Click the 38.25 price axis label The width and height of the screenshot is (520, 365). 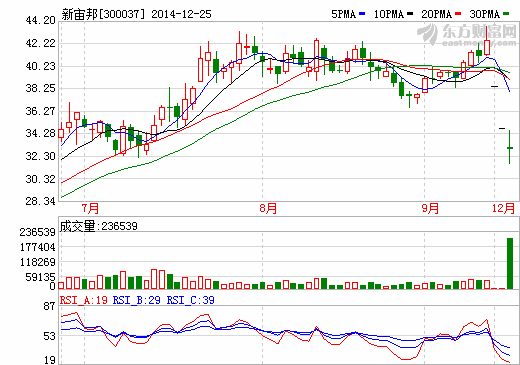(40, 88)
